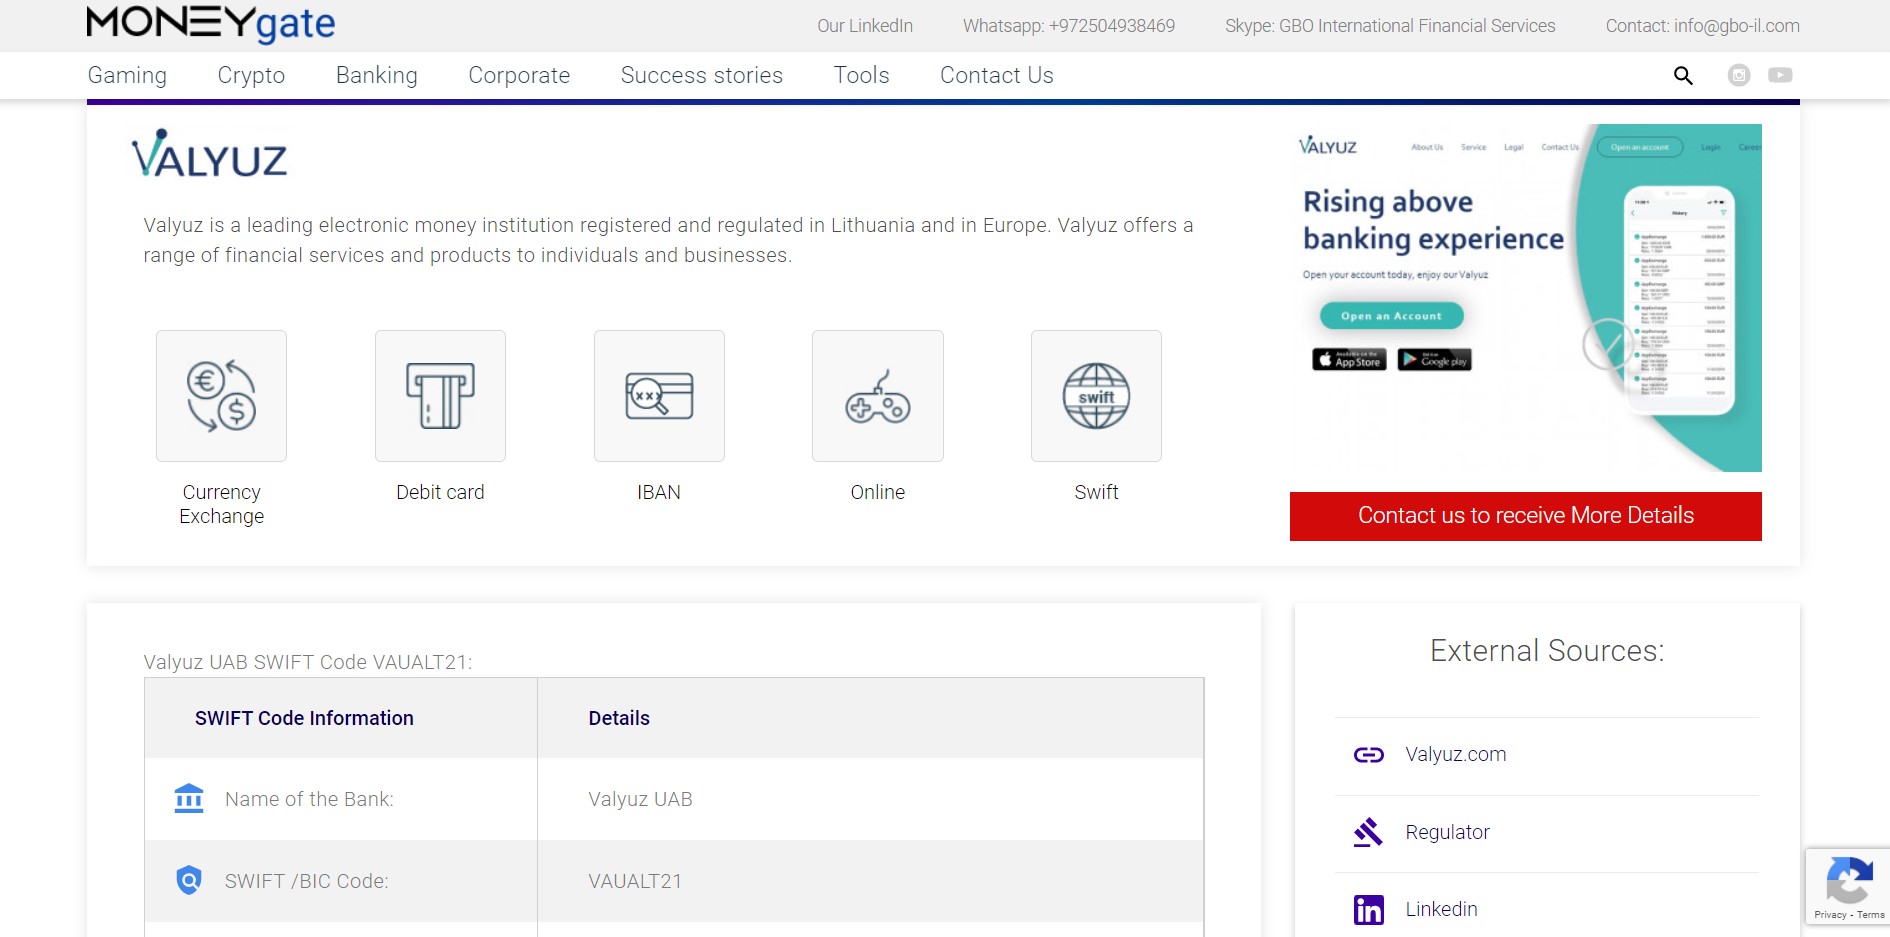Open the Tools menu

point(861,75)
